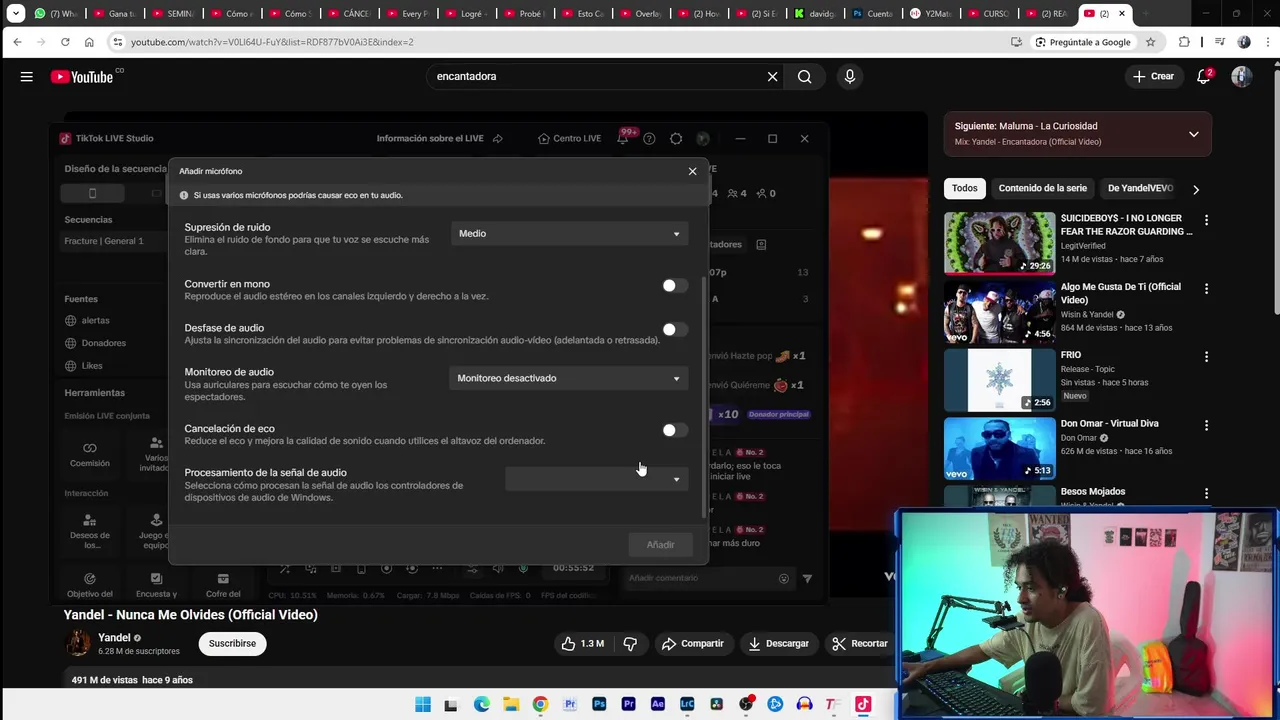
Task: Expand the Siguiente playlist panel
Action: 1193,134
